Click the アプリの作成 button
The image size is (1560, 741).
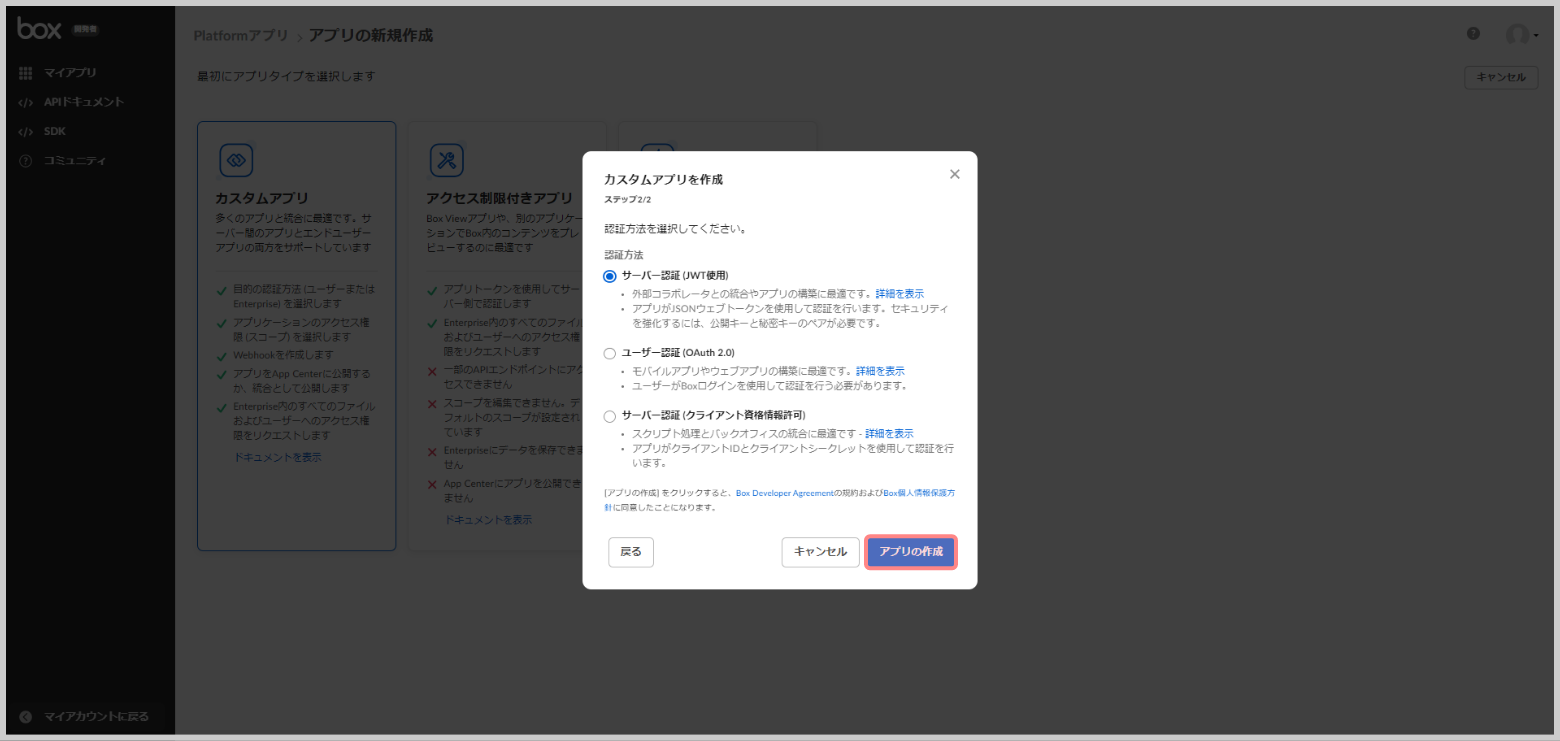(x=911, y=552)
